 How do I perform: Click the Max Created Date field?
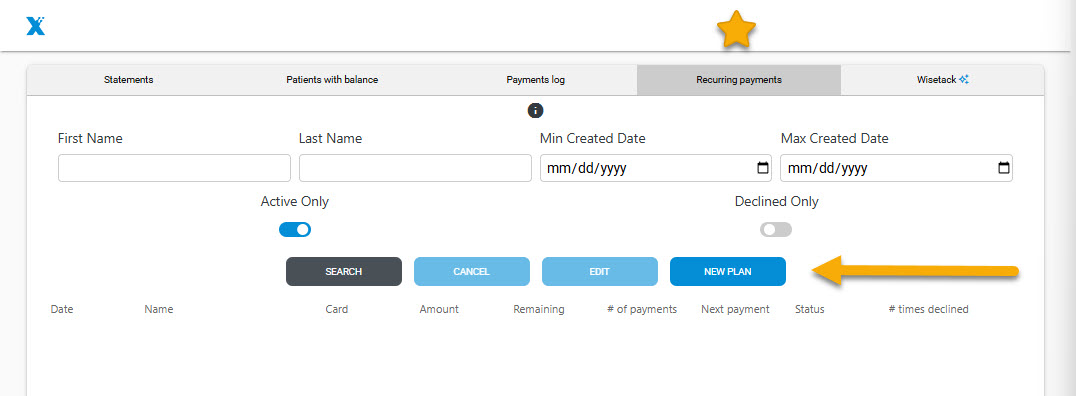pos(896,168)
